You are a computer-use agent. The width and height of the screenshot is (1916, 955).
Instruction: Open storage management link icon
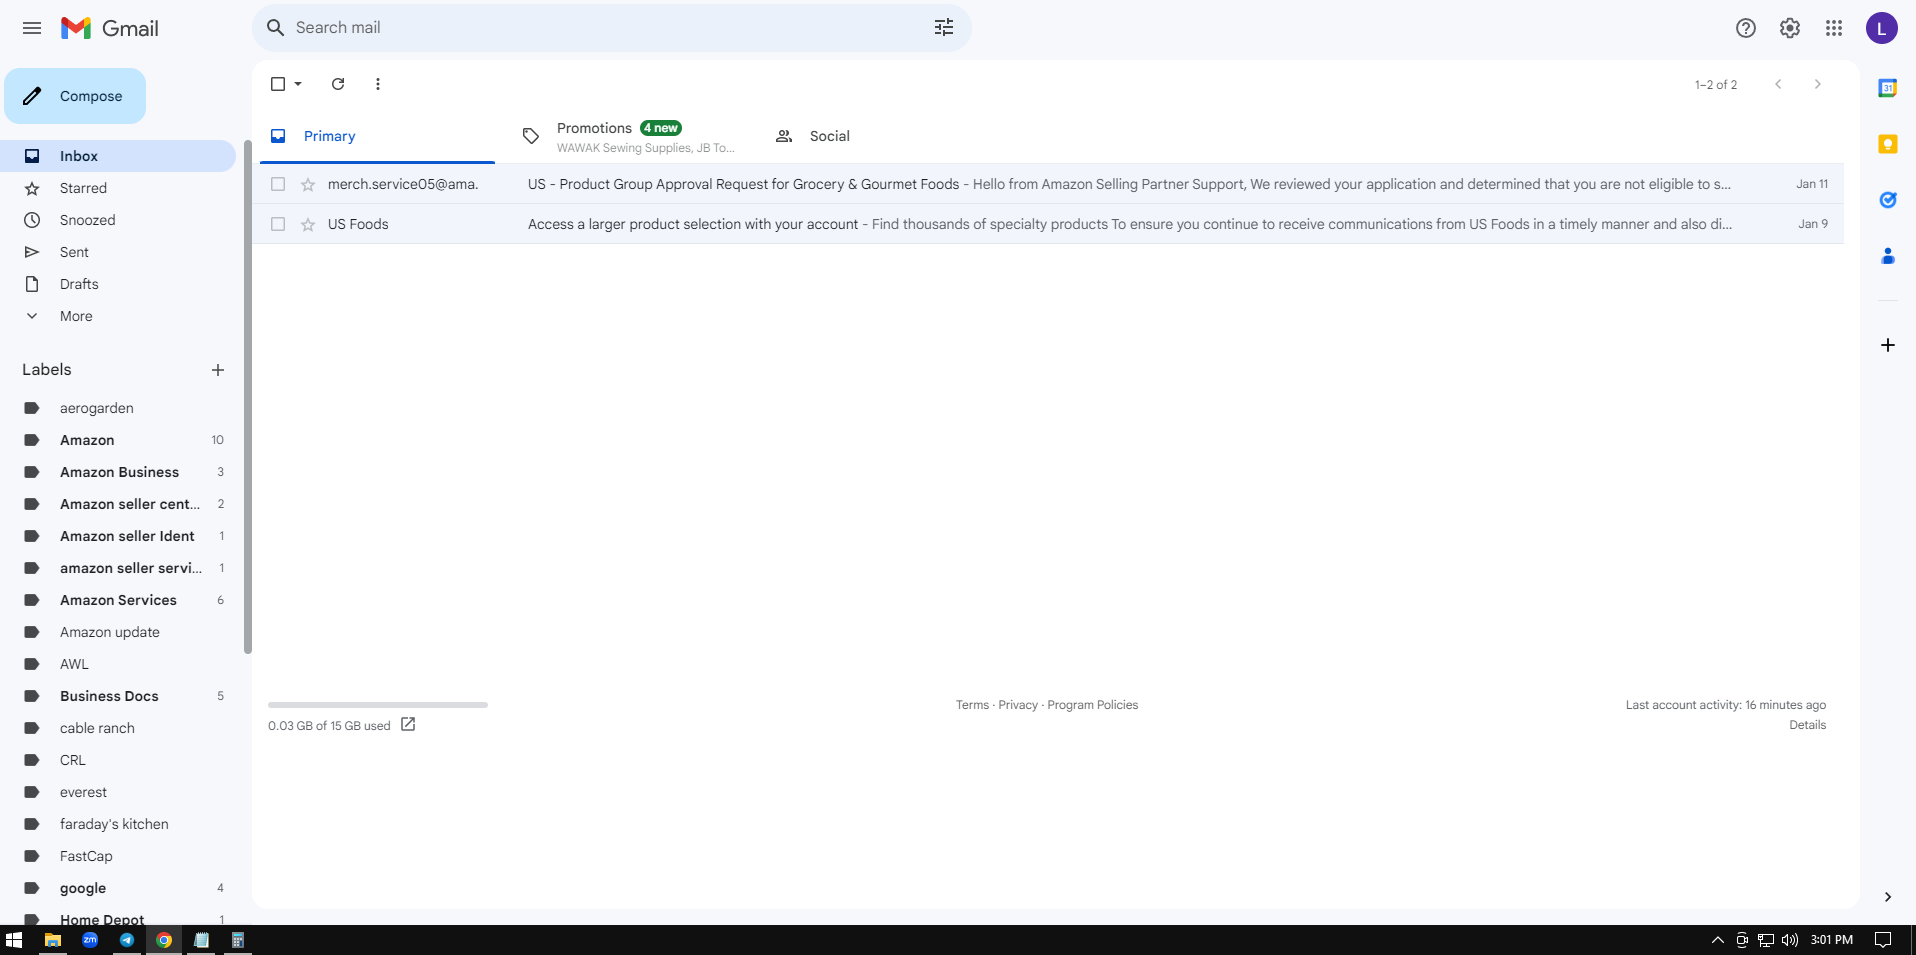[x=408, y=724]
